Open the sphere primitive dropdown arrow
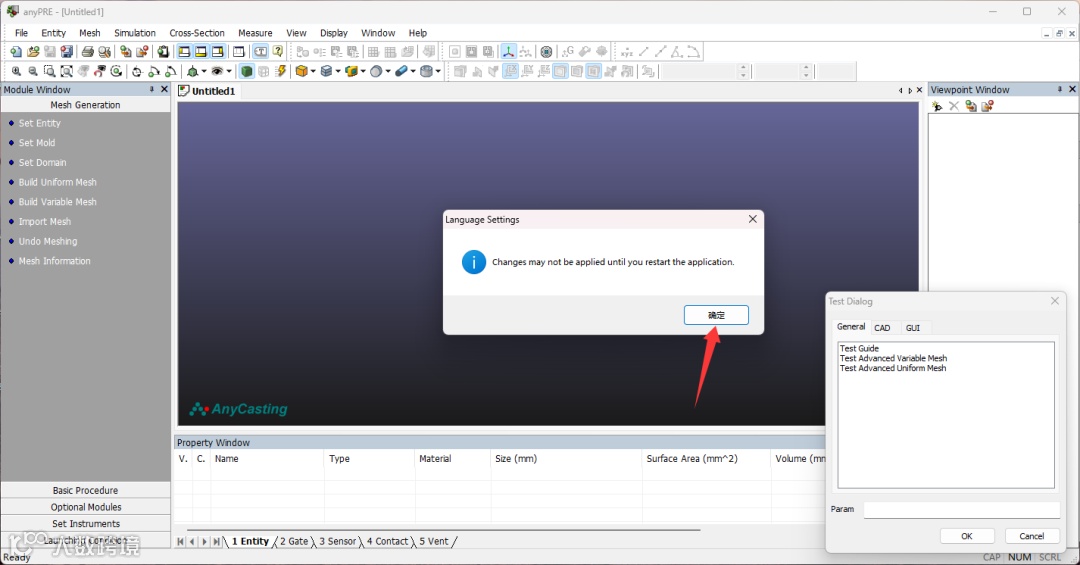This screenshot has height=565, width=1080. coord(388,71)
